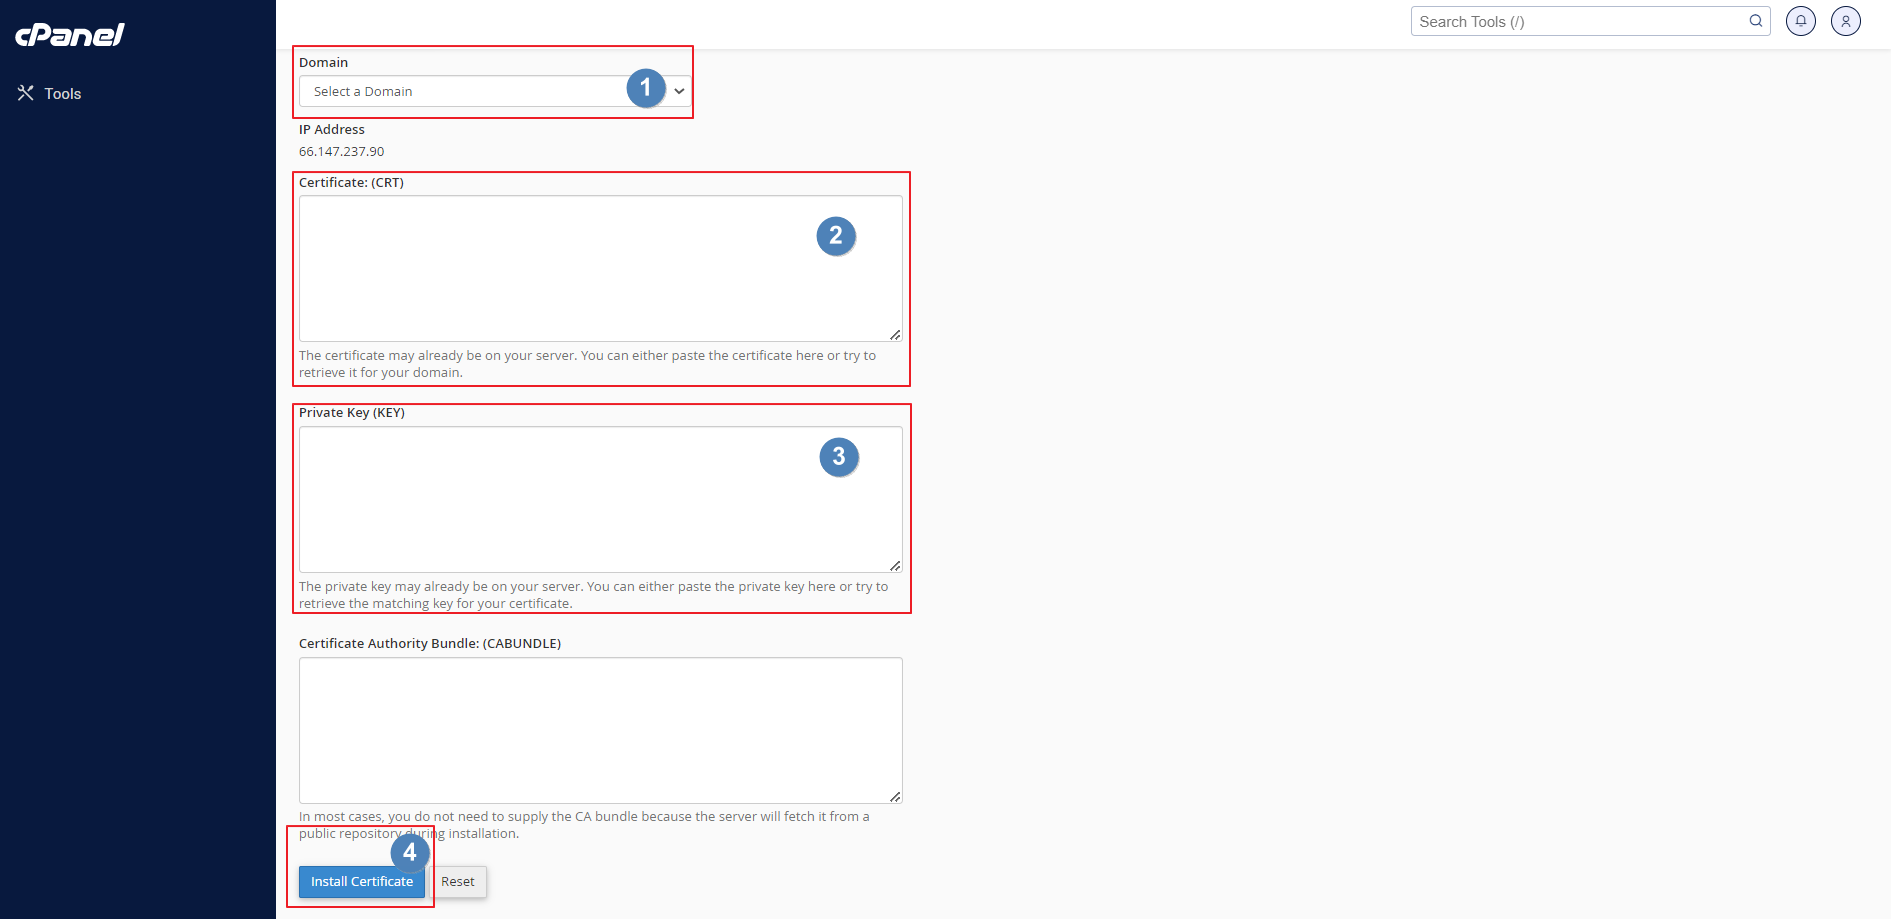Select the IP address 66.147.237.90 text
This screenshot has height=919, width=1891.
pos(342,152)
